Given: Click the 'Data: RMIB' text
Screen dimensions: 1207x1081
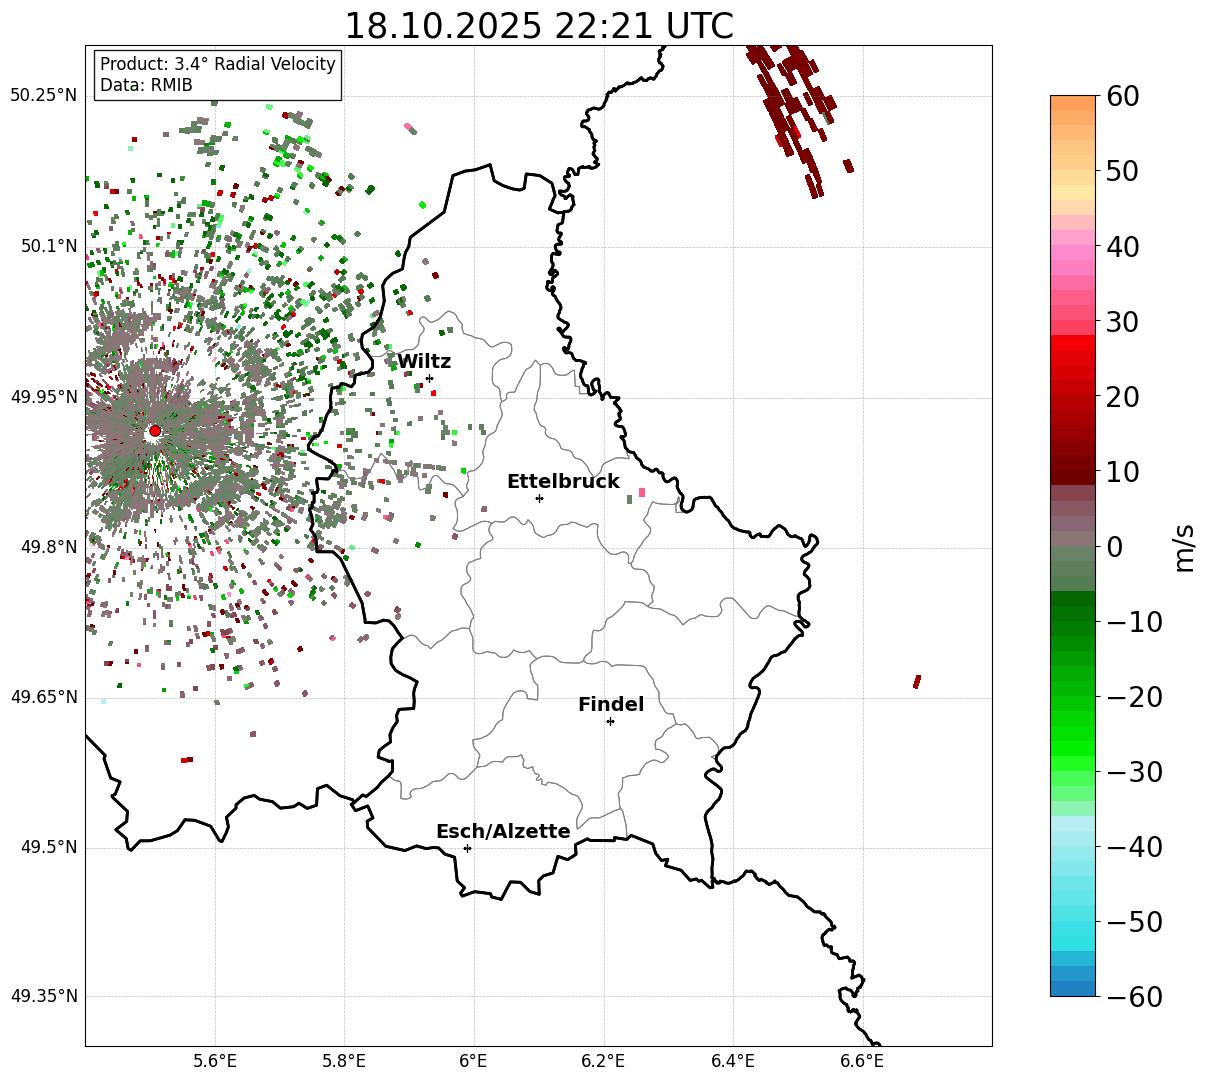Looking at the screenshot, I should point(146,86).
